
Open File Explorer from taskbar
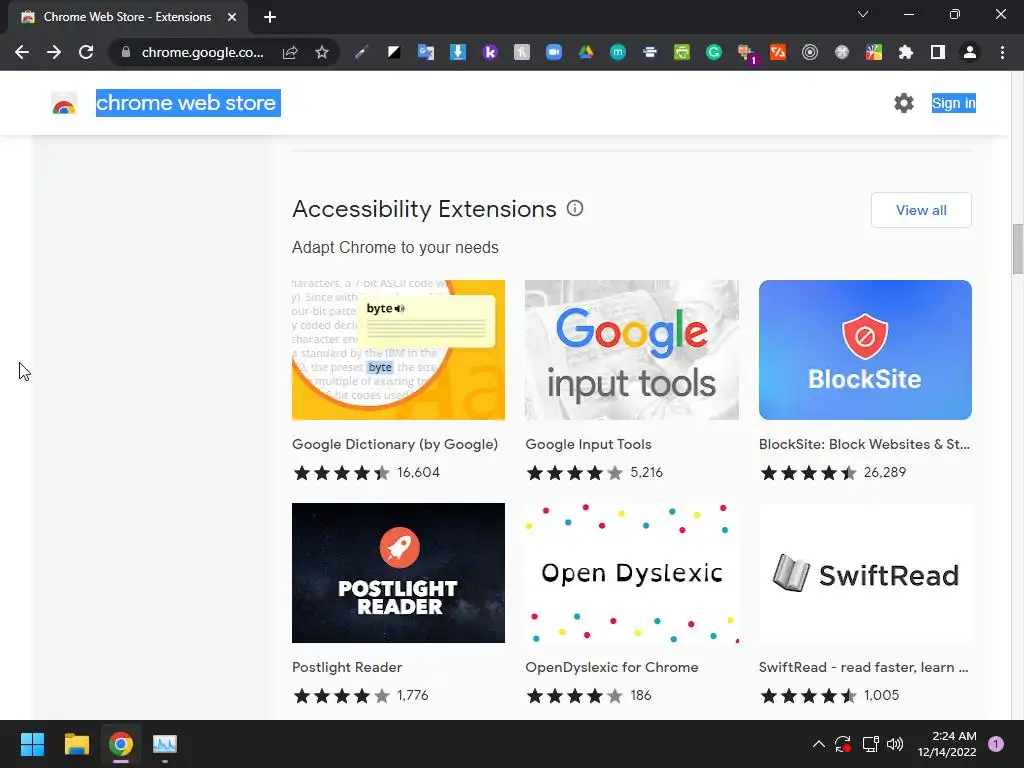pyautogui.click(x=76, y=744)
